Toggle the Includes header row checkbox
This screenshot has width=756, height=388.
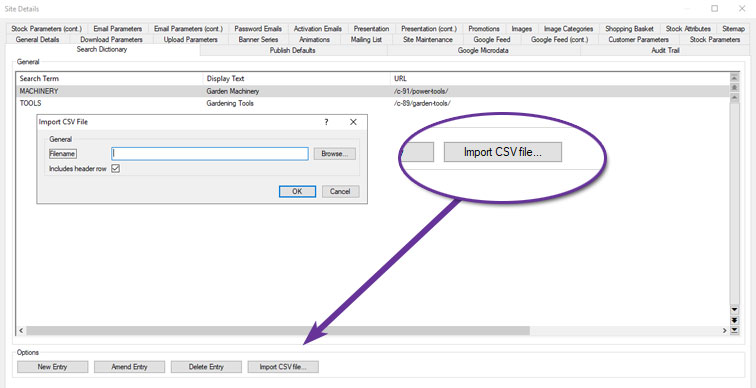point(116,169)
